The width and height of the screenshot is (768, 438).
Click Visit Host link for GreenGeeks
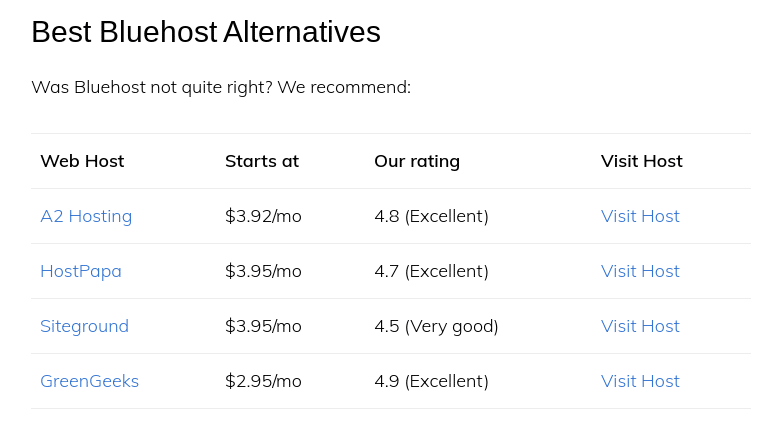click(640, 381)
